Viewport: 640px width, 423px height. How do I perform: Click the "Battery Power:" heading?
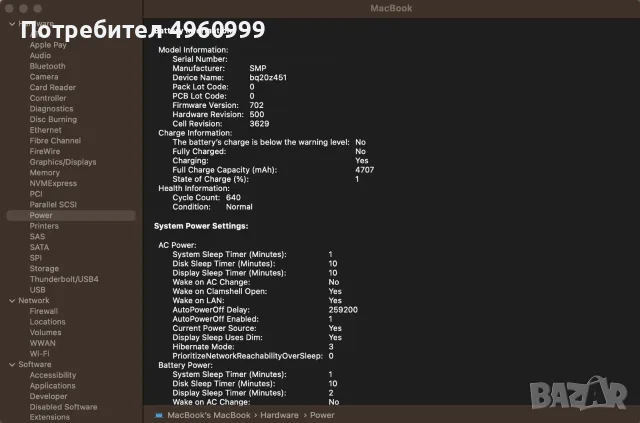click(185, 365)
